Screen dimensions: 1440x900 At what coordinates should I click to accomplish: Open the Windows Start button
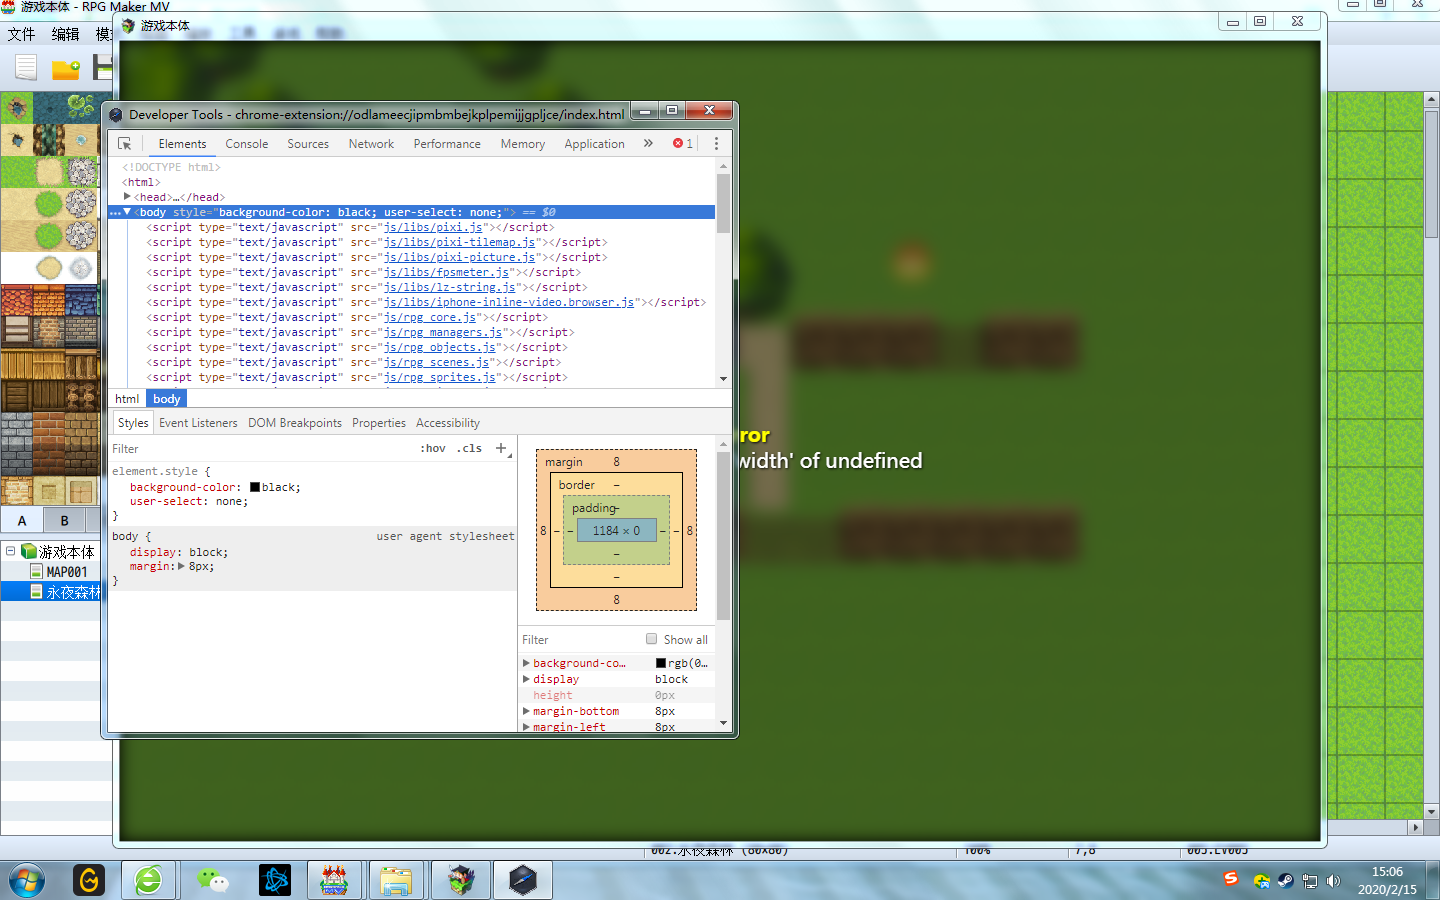tap(27, 881)
